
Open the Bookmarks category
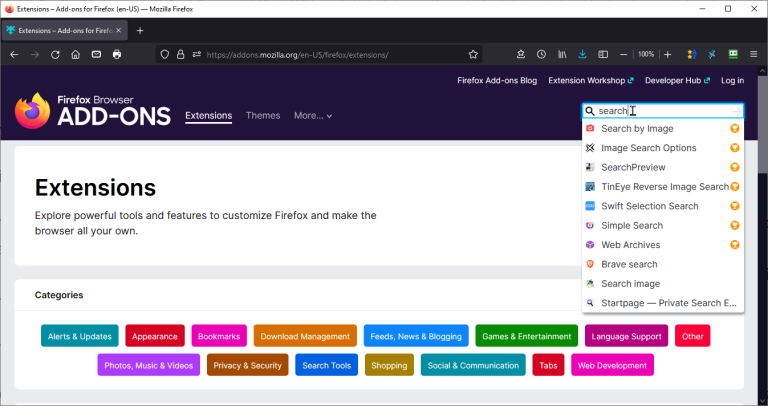pos(219,336)
